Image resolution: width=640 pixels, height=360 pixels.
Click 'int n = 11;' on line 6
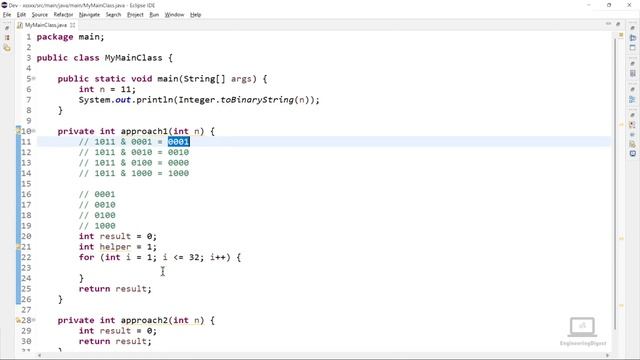[x=107, y=89]
